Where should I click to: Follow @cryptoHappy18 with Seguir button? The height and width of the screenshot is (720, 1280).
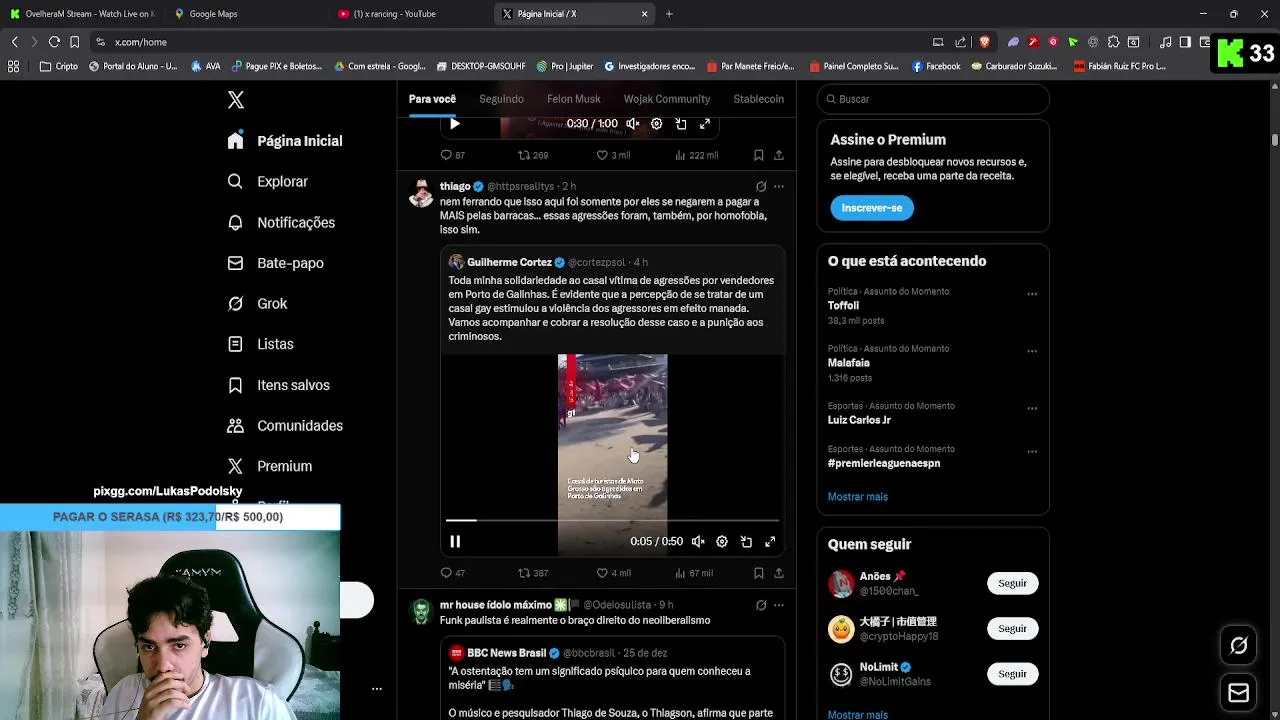point(1012,629)
